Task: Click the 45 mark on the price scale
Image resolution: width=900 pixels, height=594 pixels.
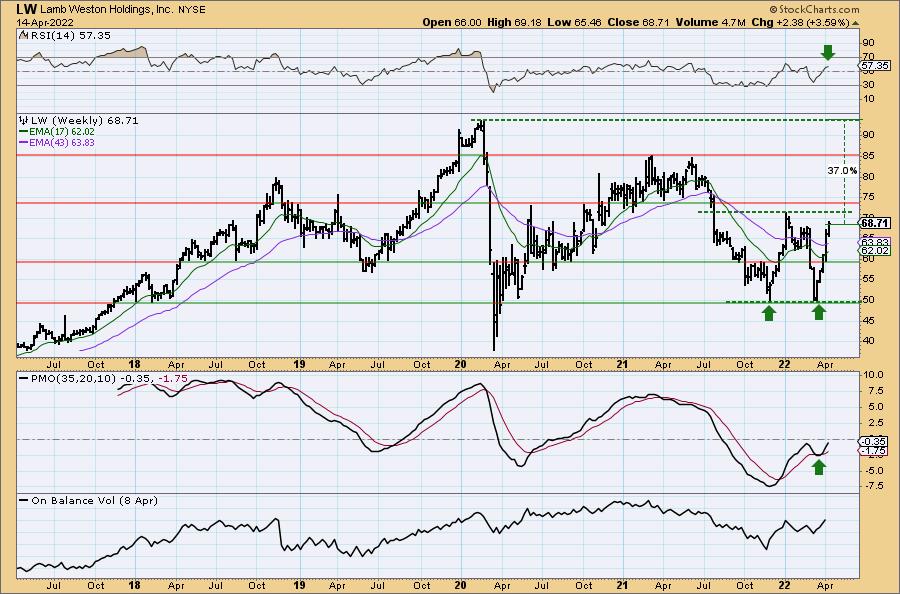Action: [868, 320]
